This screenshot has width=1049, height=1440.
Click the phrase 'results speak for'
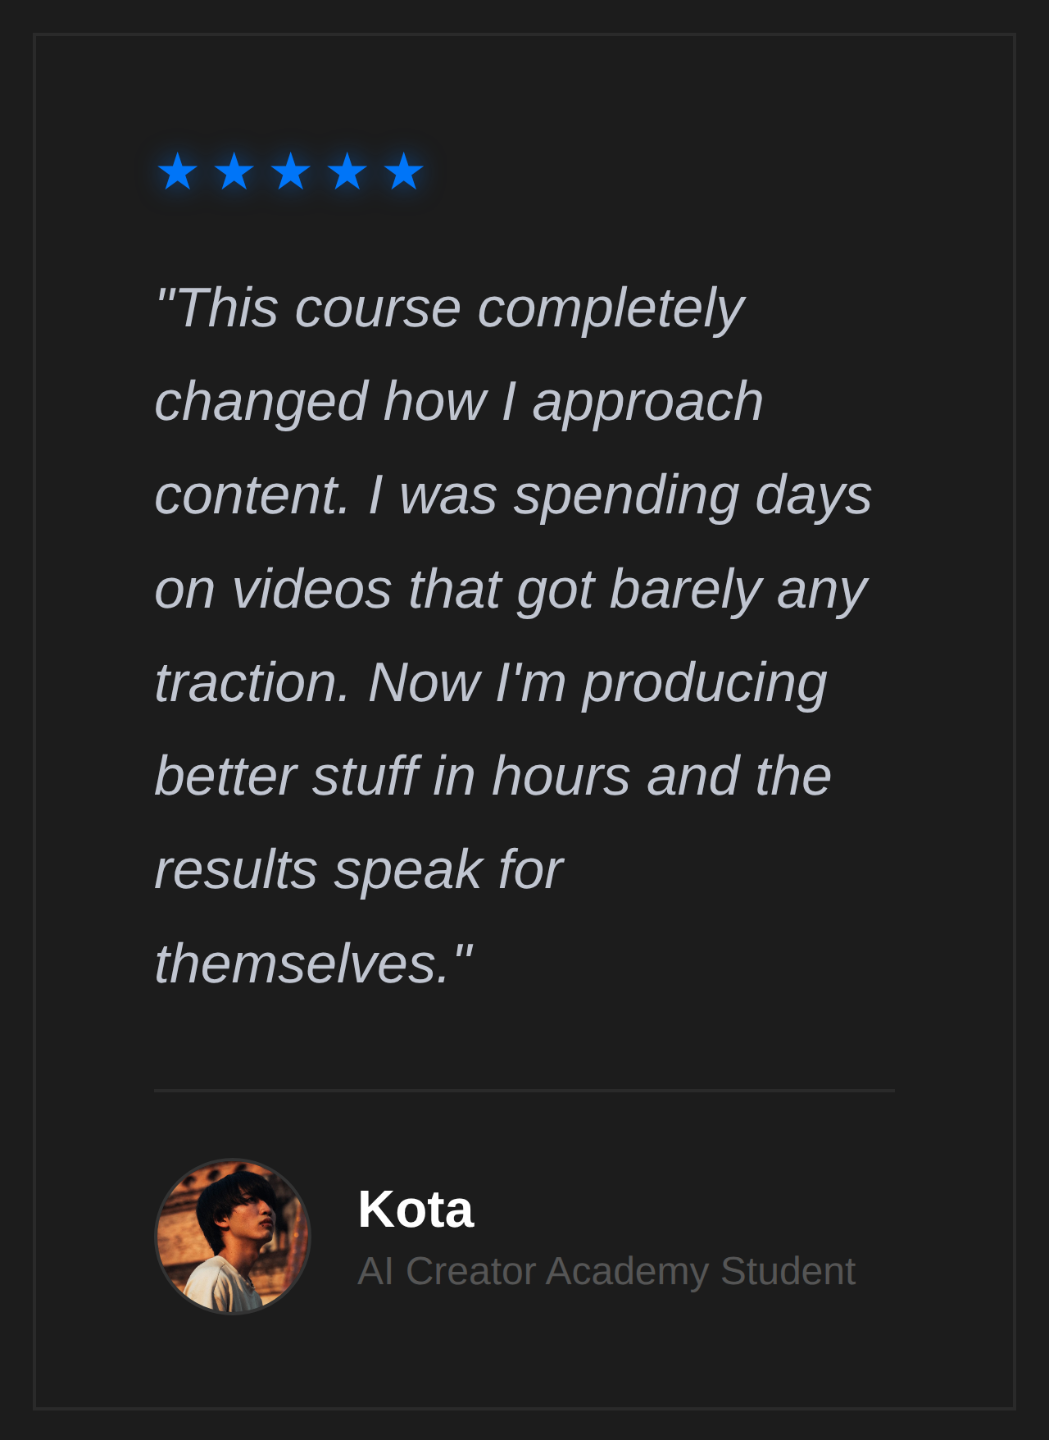(x=358, y=870)
